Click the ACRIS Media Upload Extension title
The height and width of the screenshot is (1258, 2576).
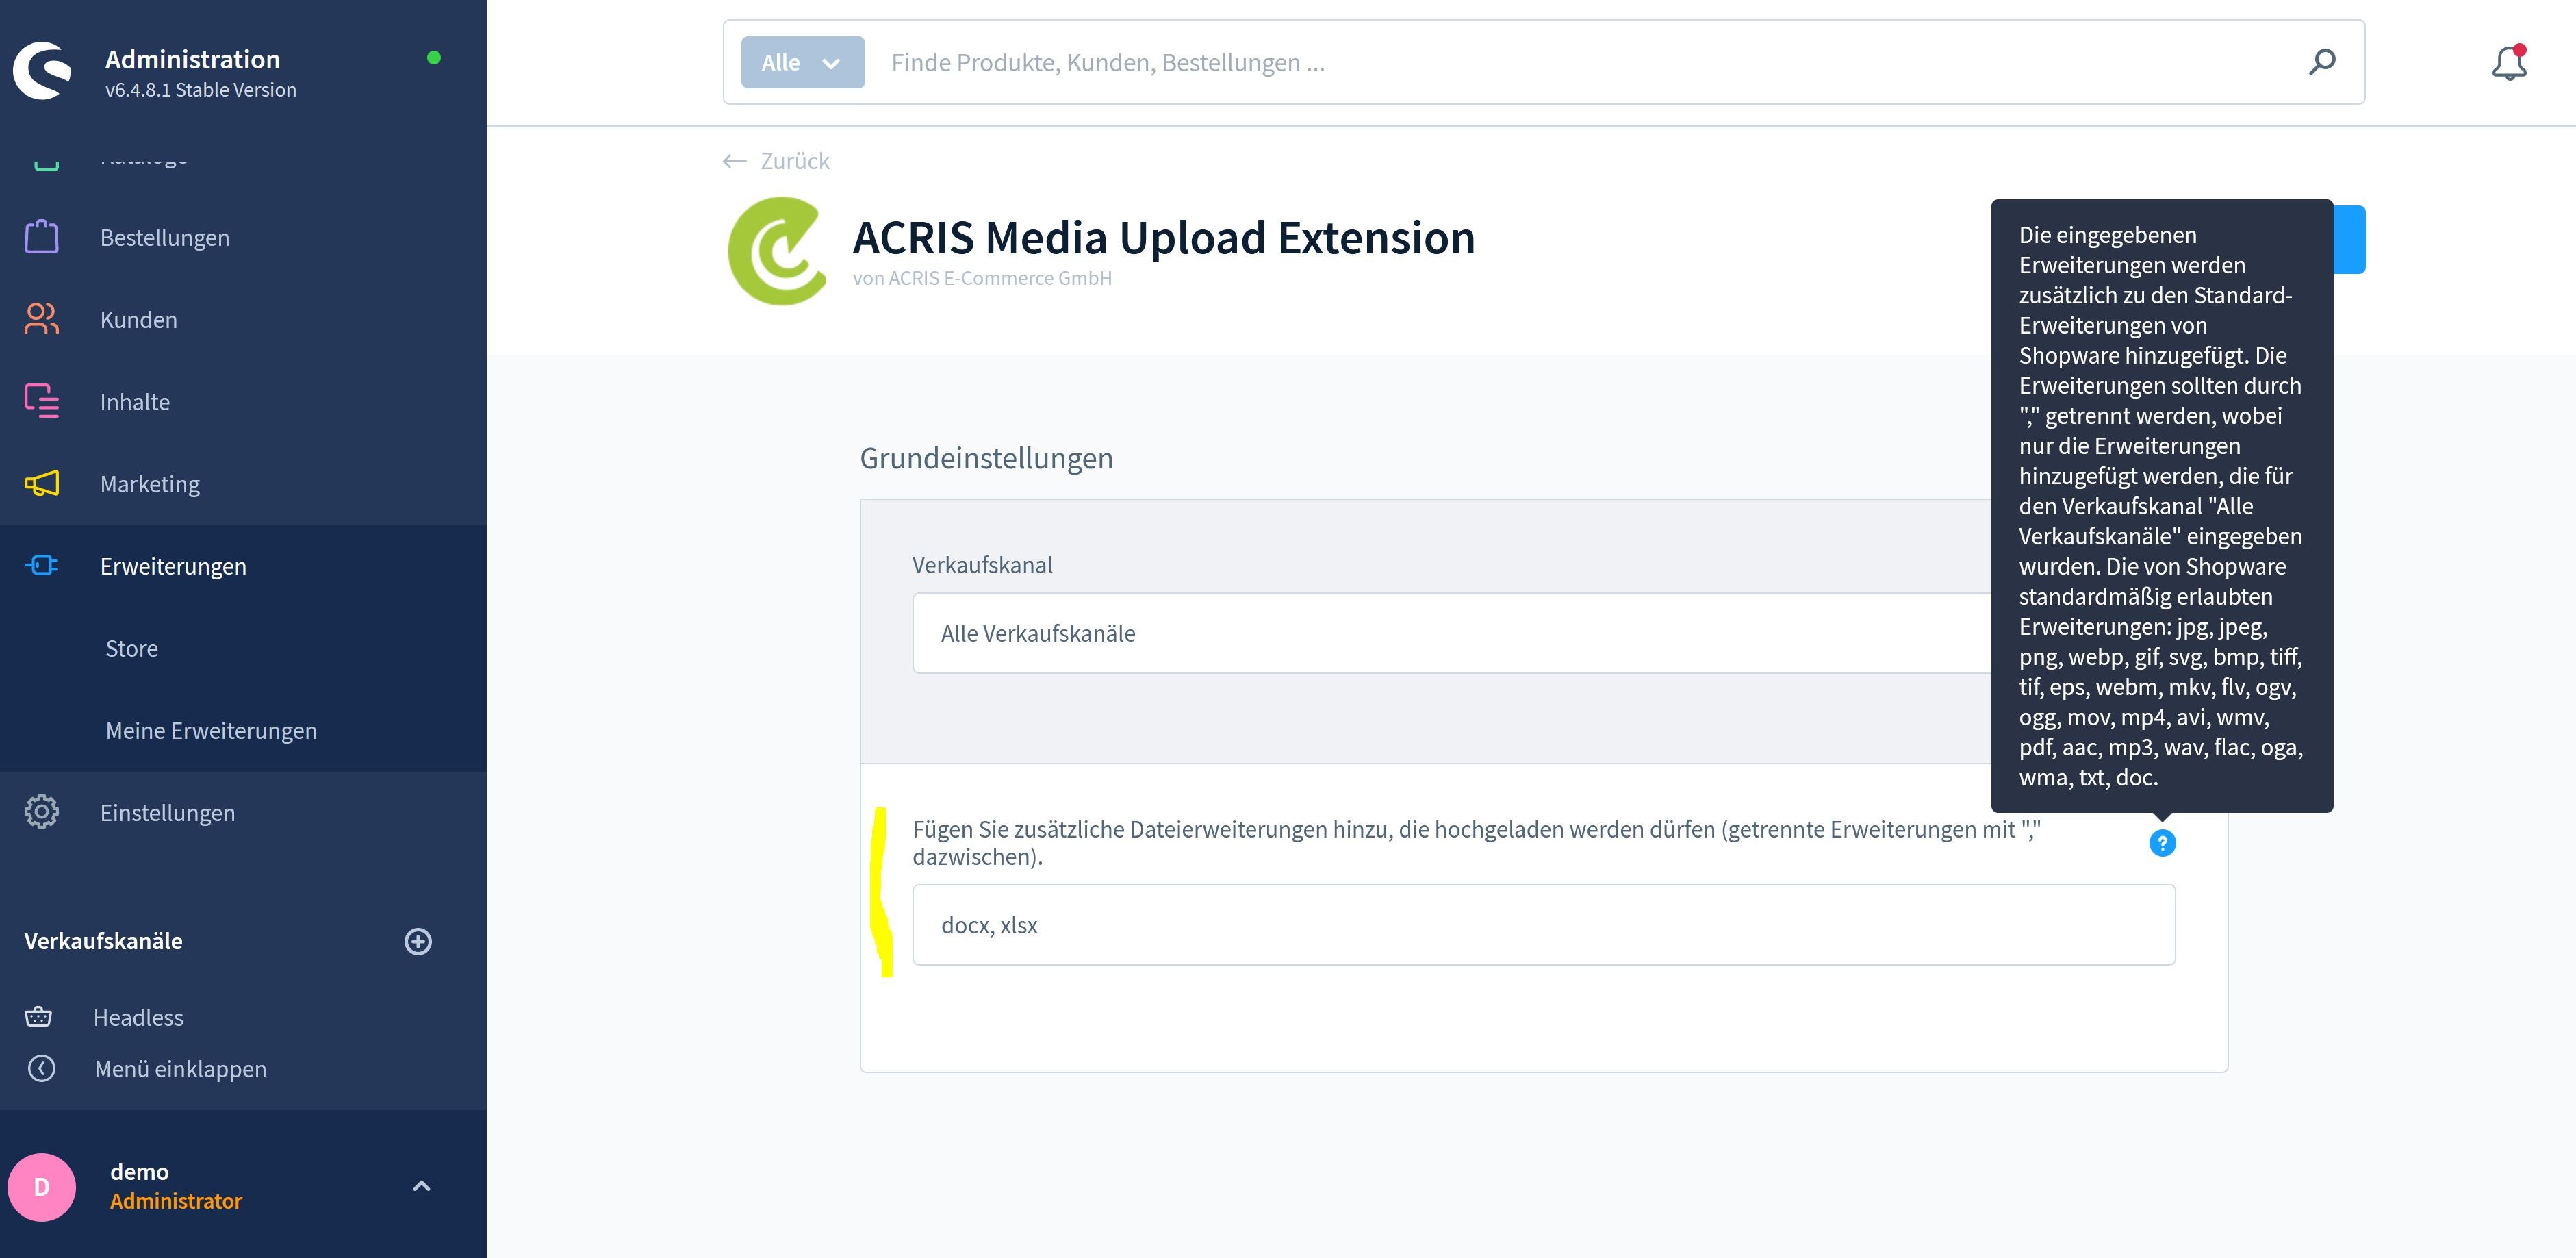click(1163, 238)
